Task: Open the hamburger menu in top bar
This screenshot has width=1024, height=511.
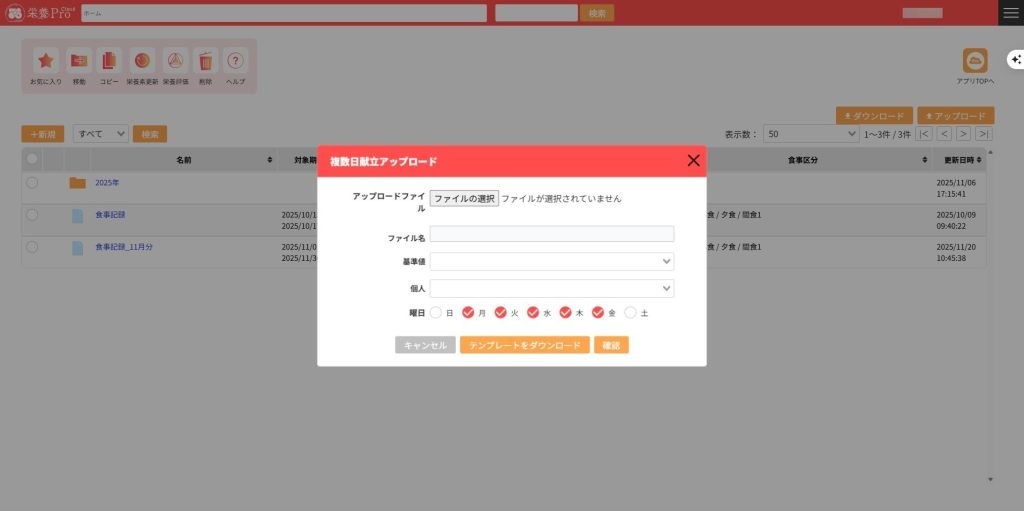Action: click(x=1010, y=12)
